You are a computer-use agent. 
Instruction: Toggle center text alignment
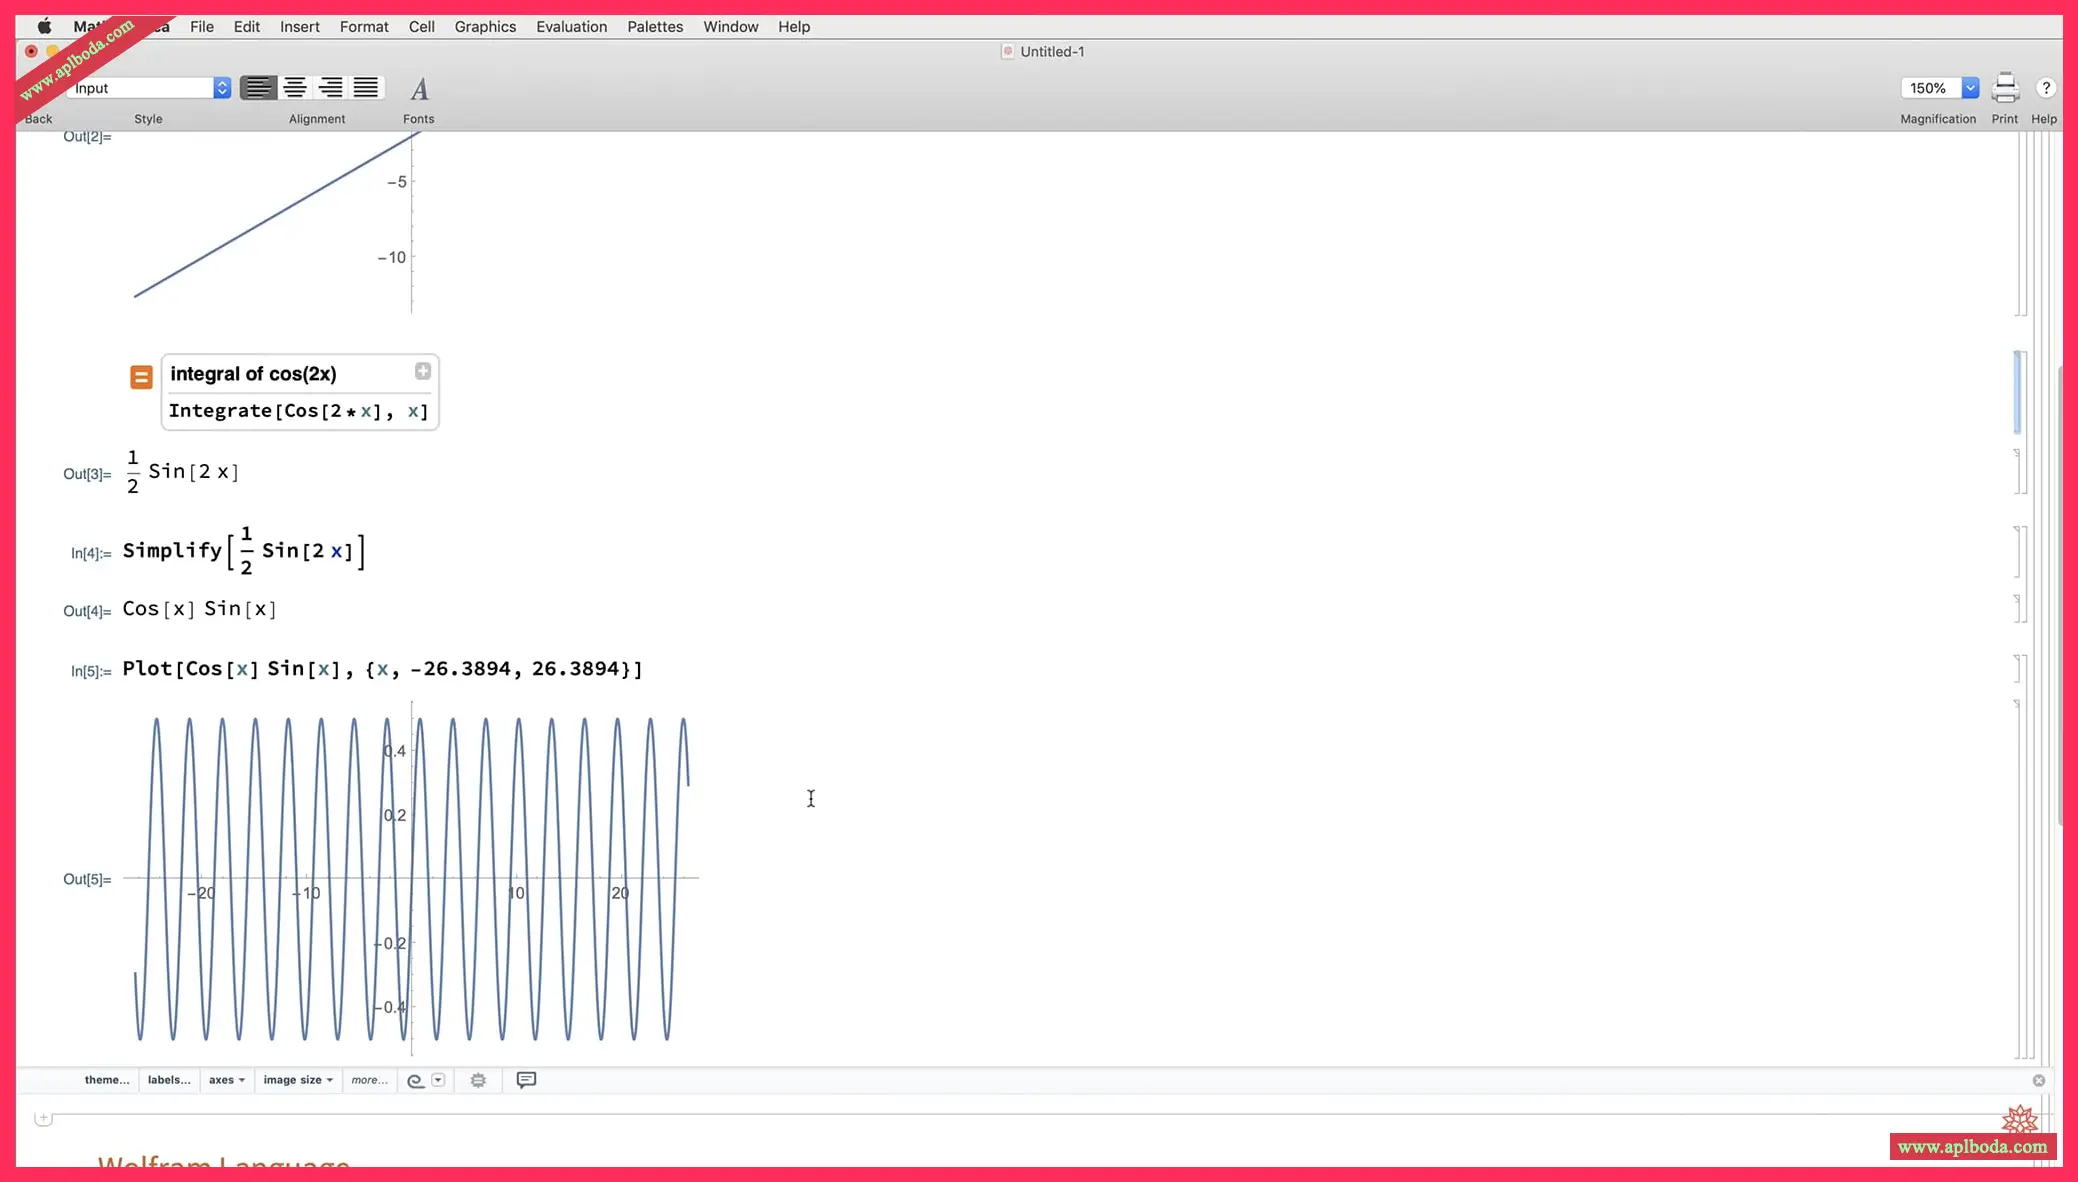point(295,88)
